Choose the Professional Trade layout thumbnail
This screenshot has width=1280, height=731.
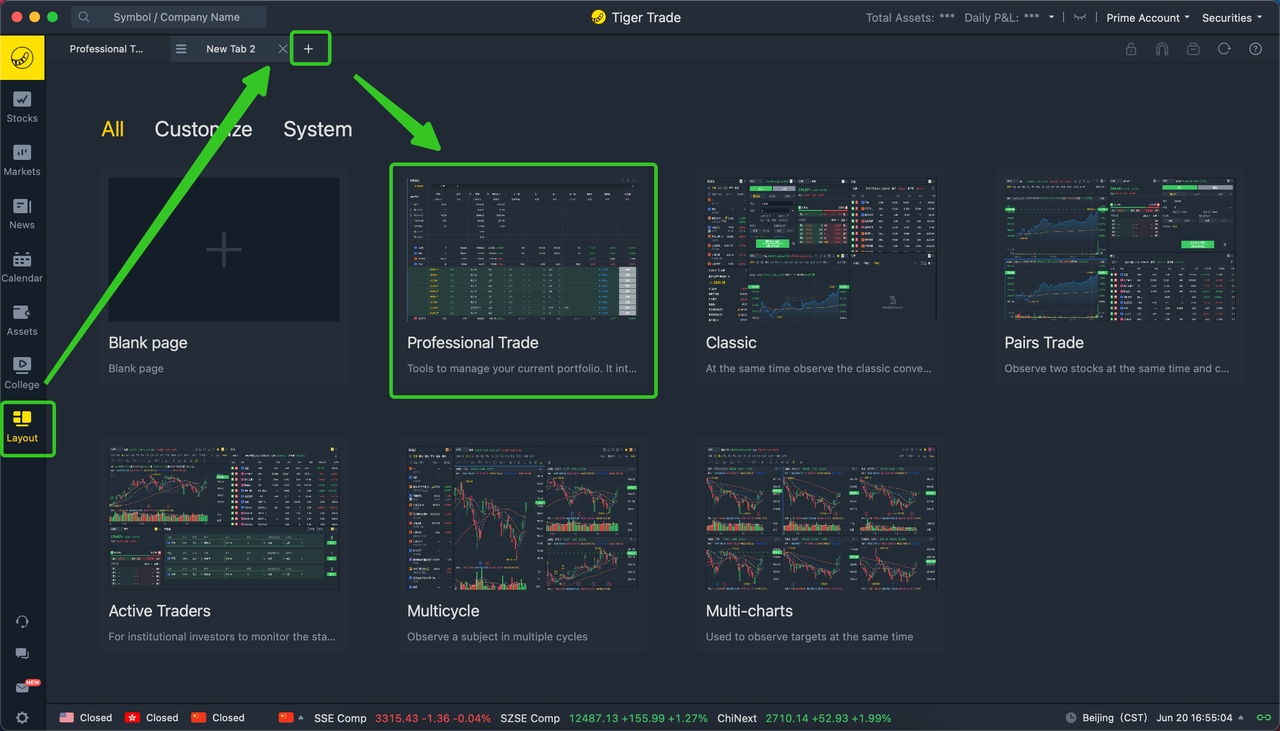point(522,250)
